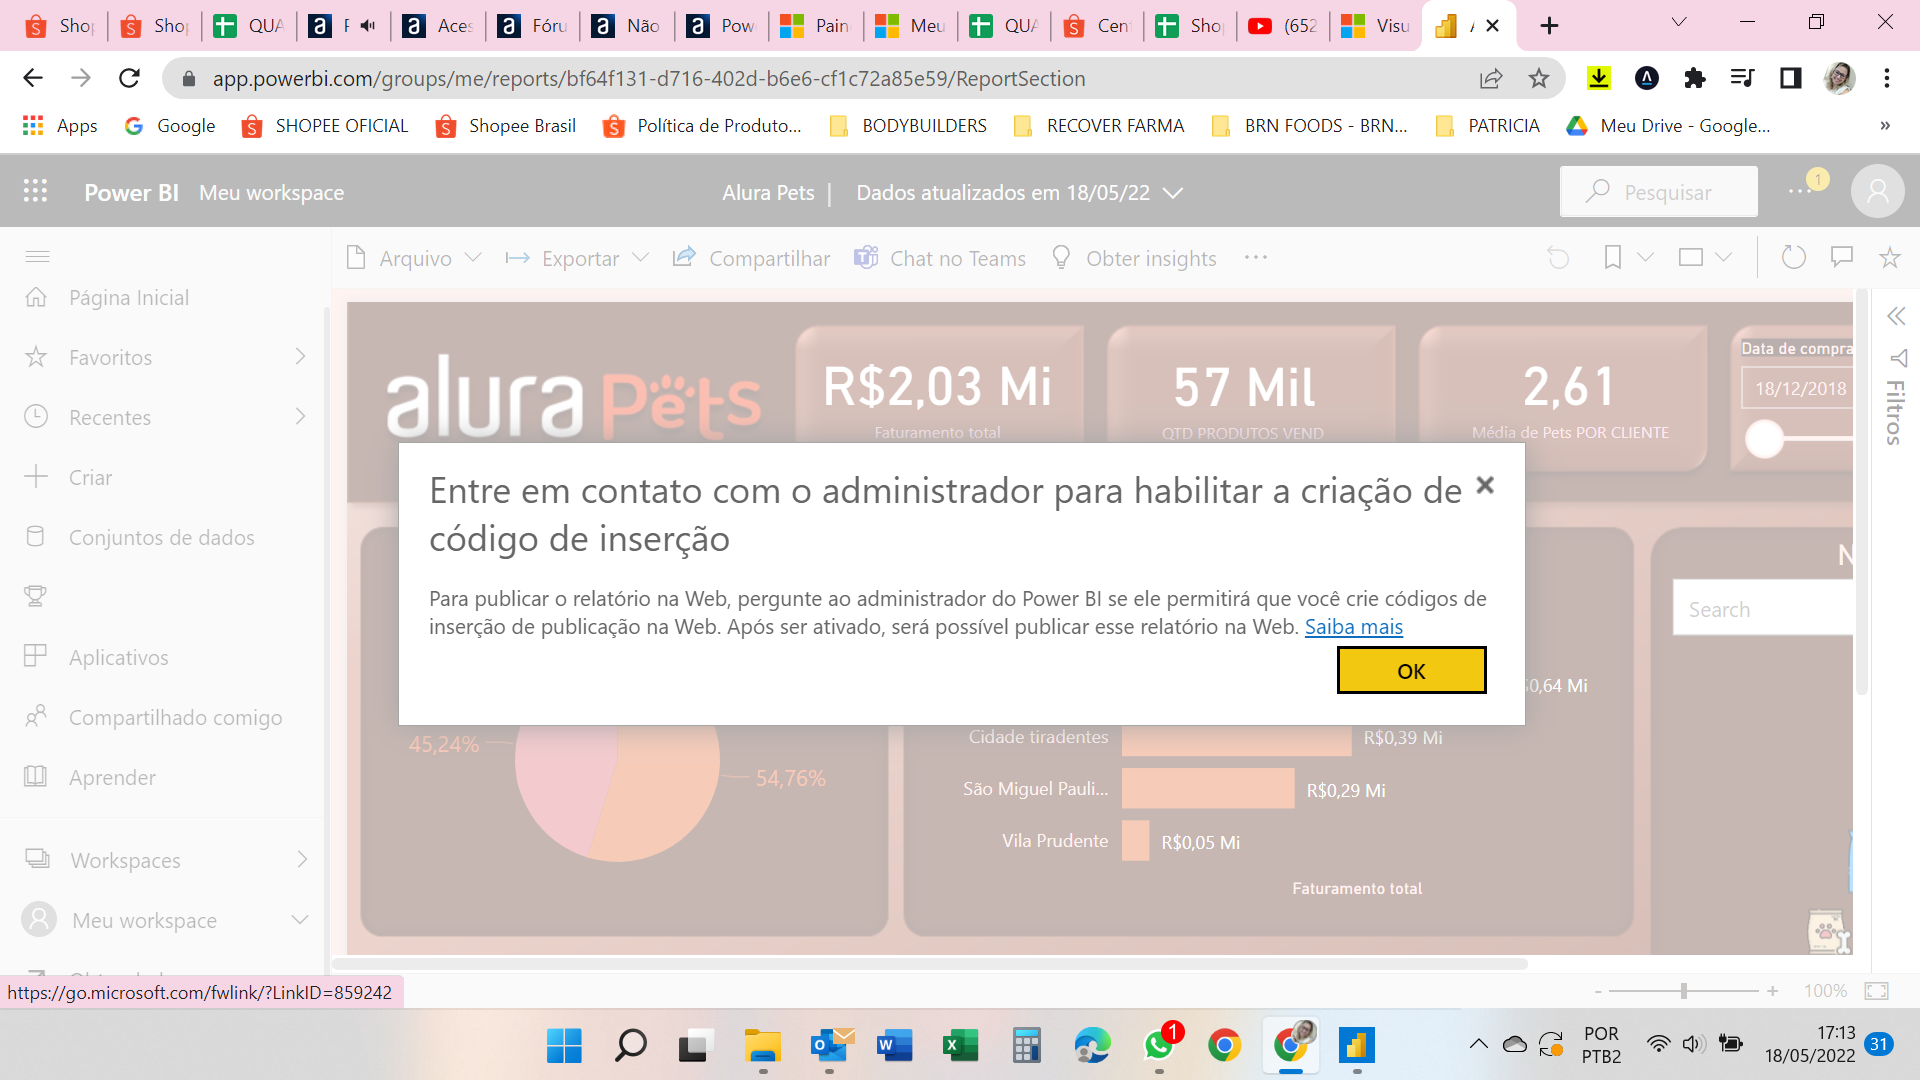Switch to the Fóru tab
This screenshot has height=1080, width=1920.
533,26
